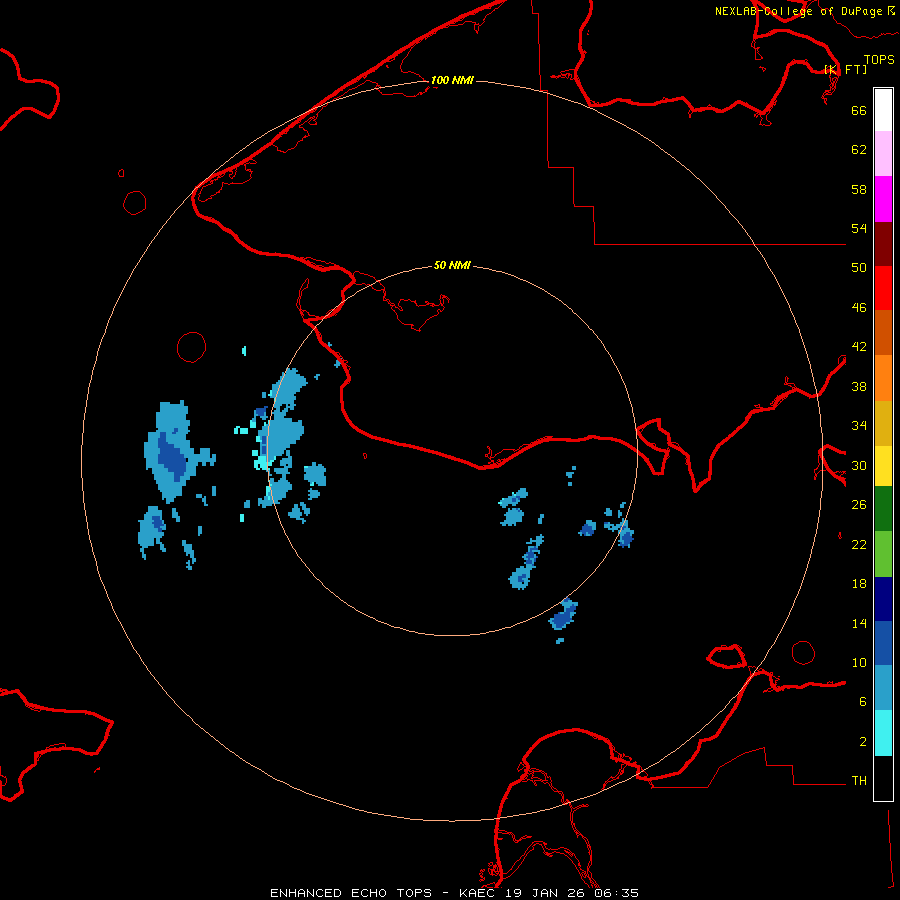Viewport: 900px width, 900px height.
Task: Click the yellow swatch between 34 and 30
Action: pos(883,465)
